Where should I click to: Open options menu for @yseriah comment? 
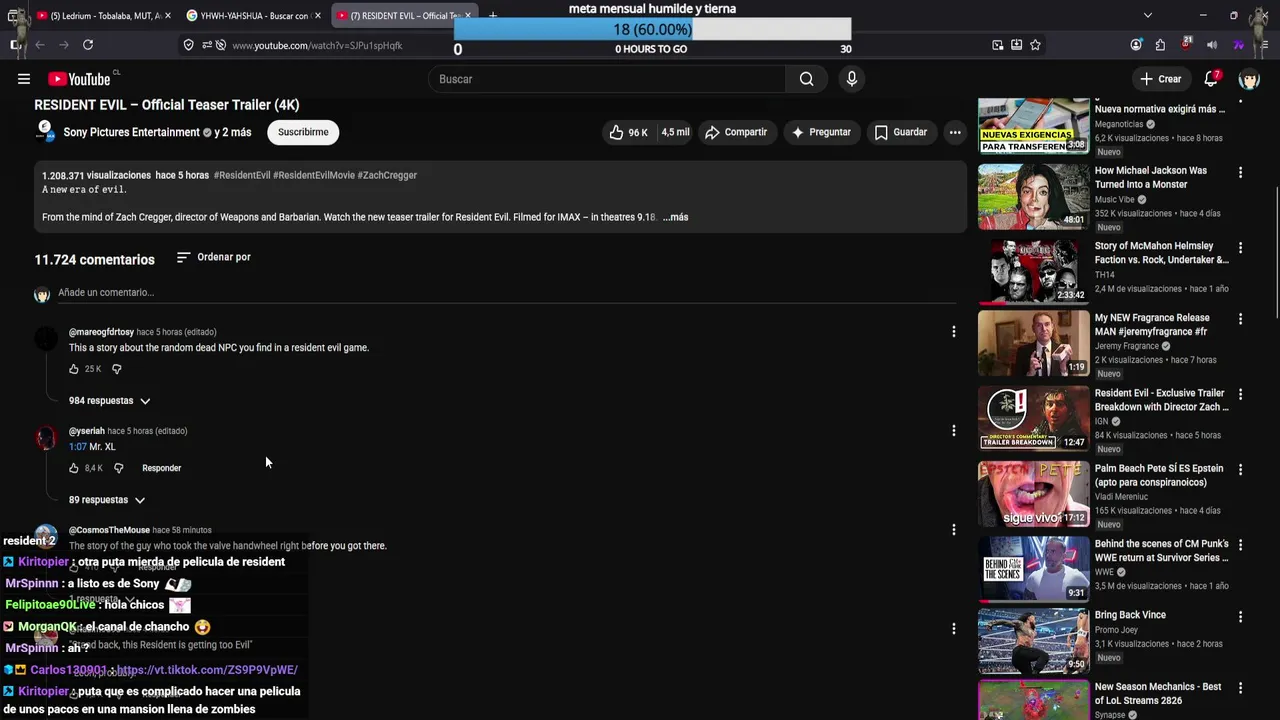tap(954, 430)
